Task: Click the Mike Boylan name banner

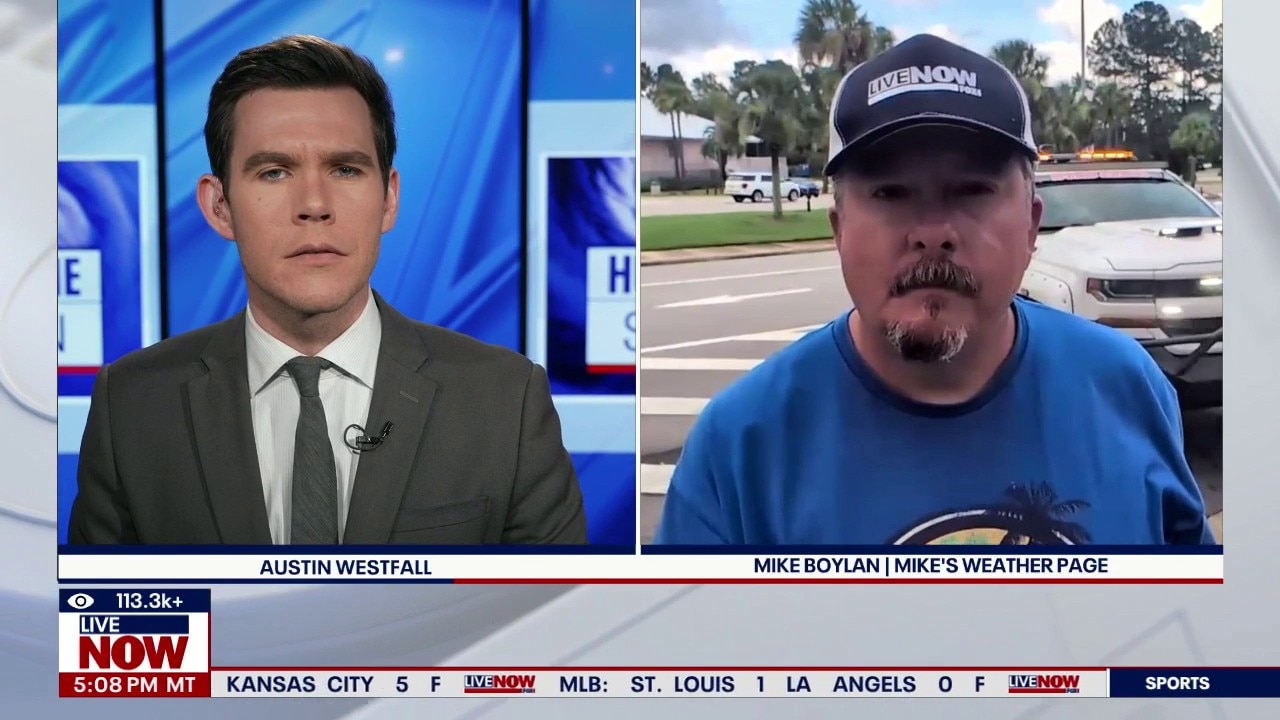Action: pyautogui.click(x=931, y=565)
